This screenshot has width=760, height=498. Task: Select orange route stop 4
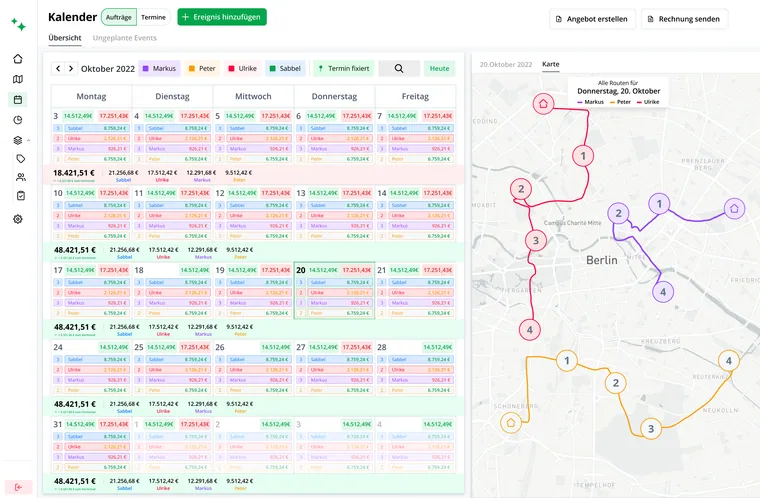click(x=728, y=360)
